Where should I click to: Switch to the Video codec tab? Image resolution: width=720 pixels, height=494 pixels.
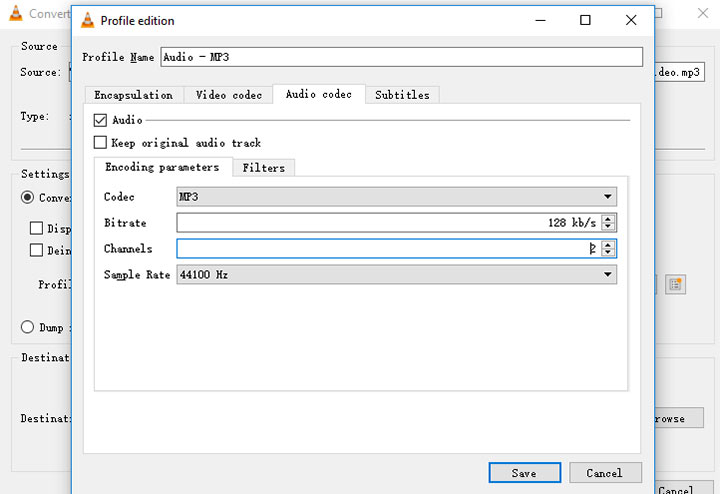click(229, 95)
